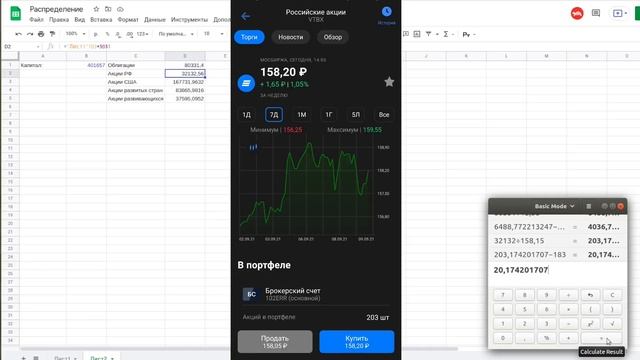The width and height of the screenshot is (640, 360).
Task: Click the calculator C clear button
Action: click(x=612, y=295)
